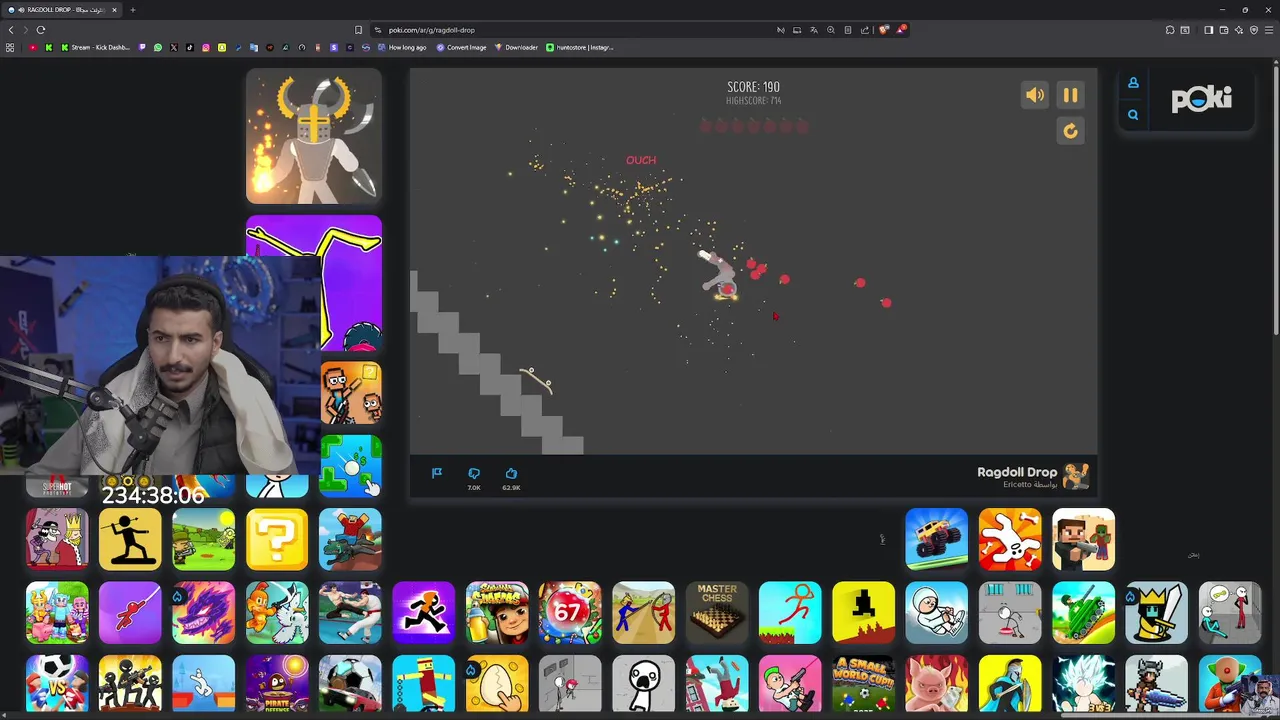The height and width of the screenshot is (720, 1280).
Task: Open the golden helmet knight game thumbnail
Action: [x=314, y=136]
